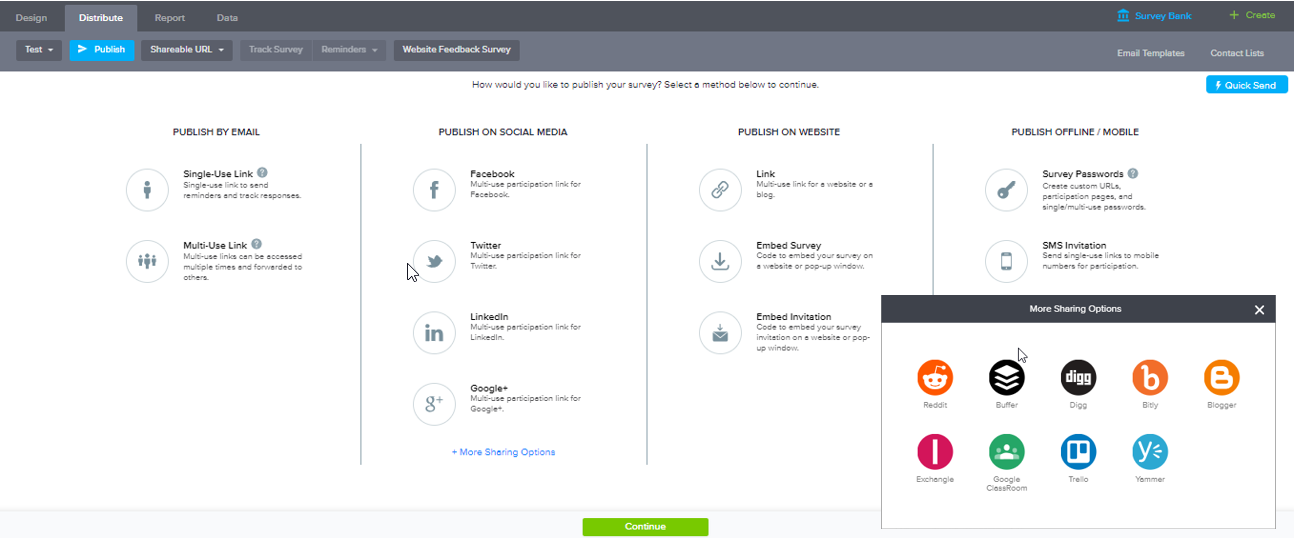Viewport: 1294px width, 538px height.
Task: Share via the Buffer icon
Action: [1007, 378]
